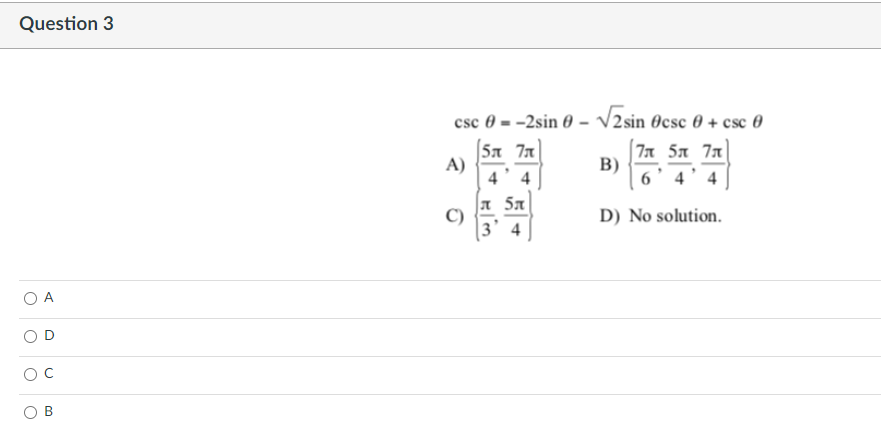The width and height of the screenshot is (881, 447).
Task: Click the "B" answer label text
Action: 48,412
